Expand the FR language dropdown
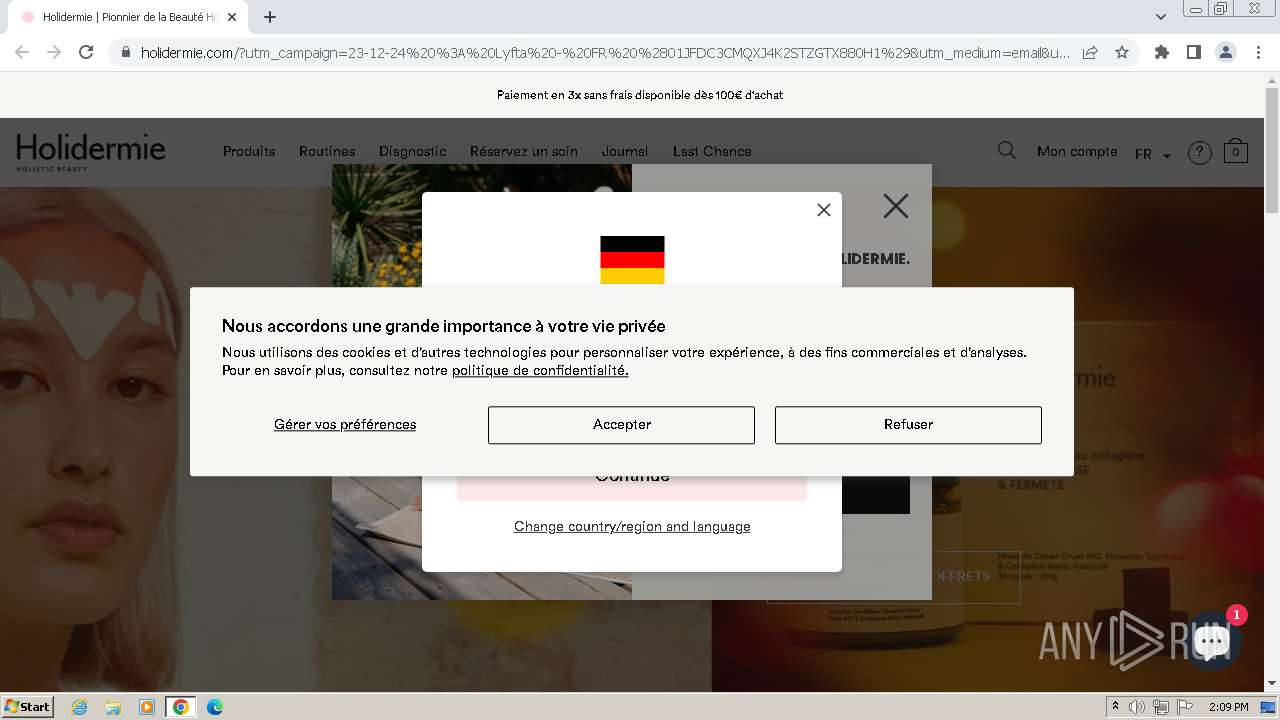 (1152, 154)
